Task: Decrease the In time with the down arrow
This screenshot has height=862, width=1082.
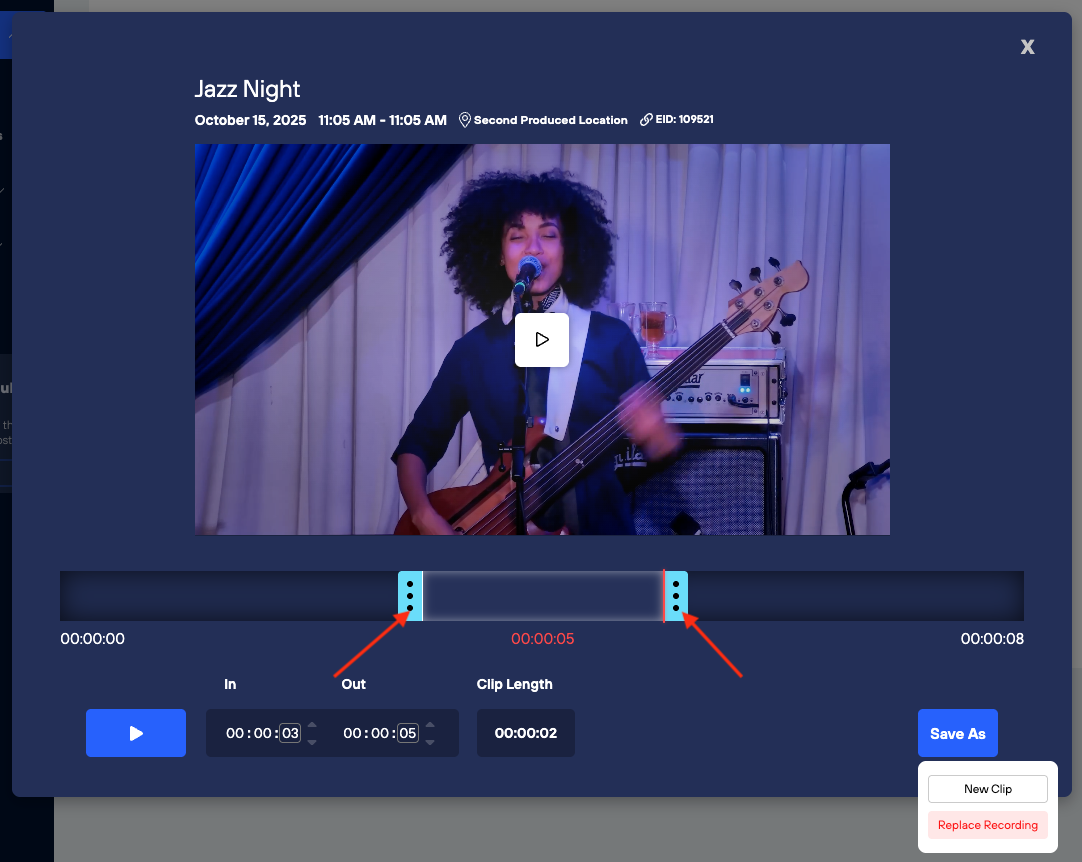Action: (x=312, y=742)
